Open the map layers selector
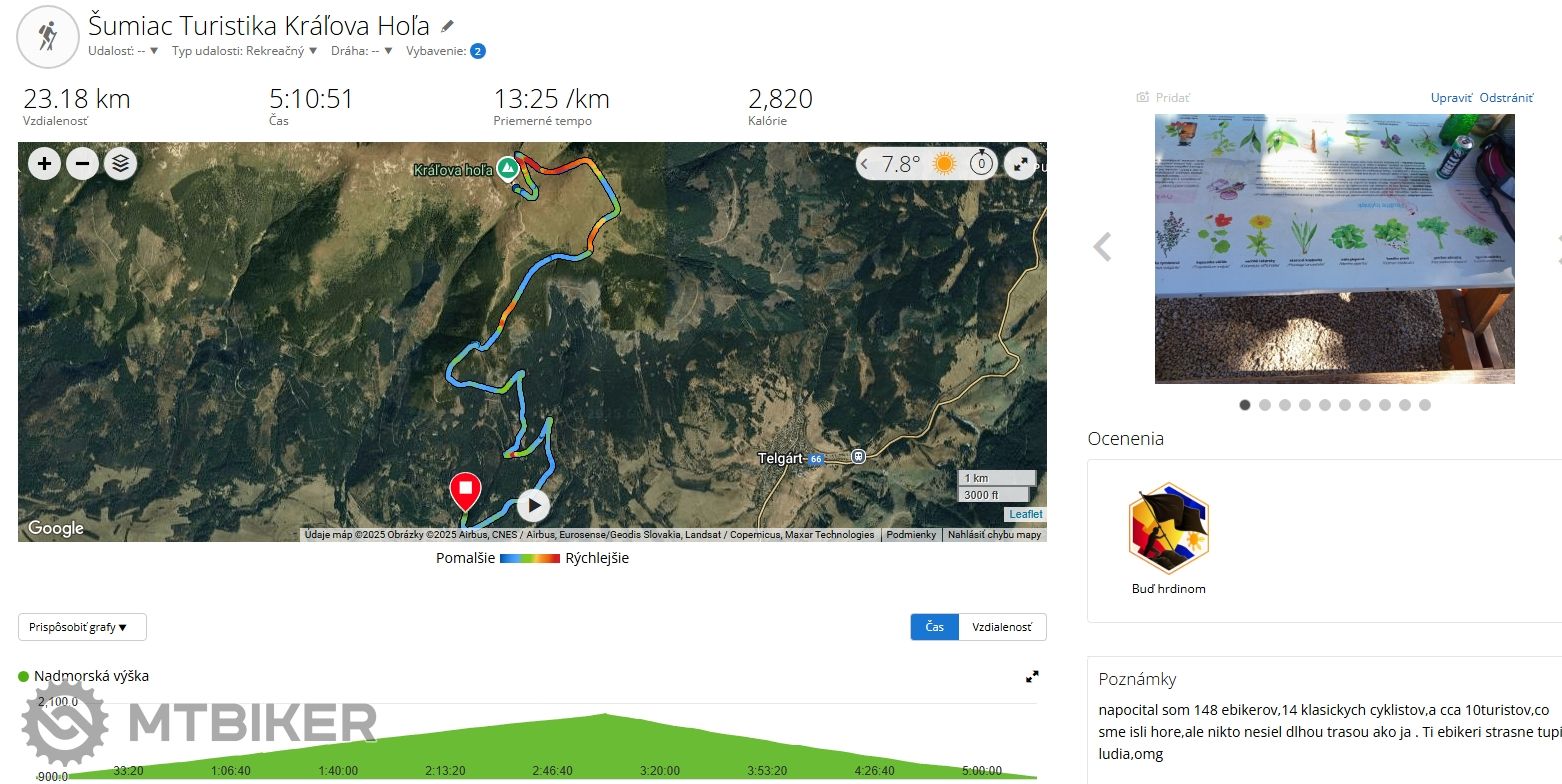 [x=121, y=163]
